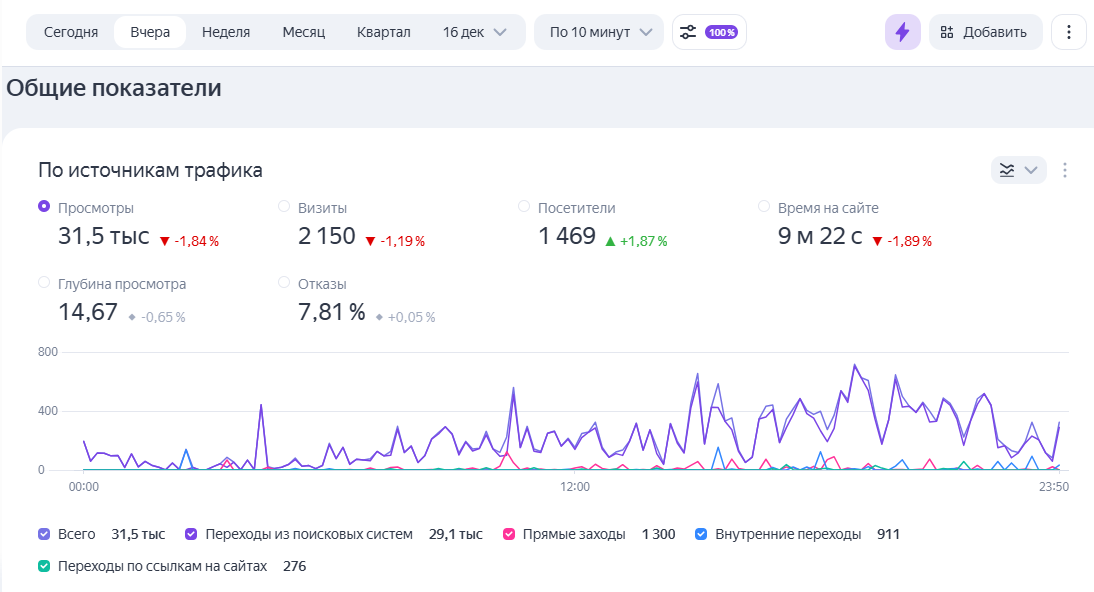Toggle the Внутренние переходы legend checkbox

tap(701, 534)
